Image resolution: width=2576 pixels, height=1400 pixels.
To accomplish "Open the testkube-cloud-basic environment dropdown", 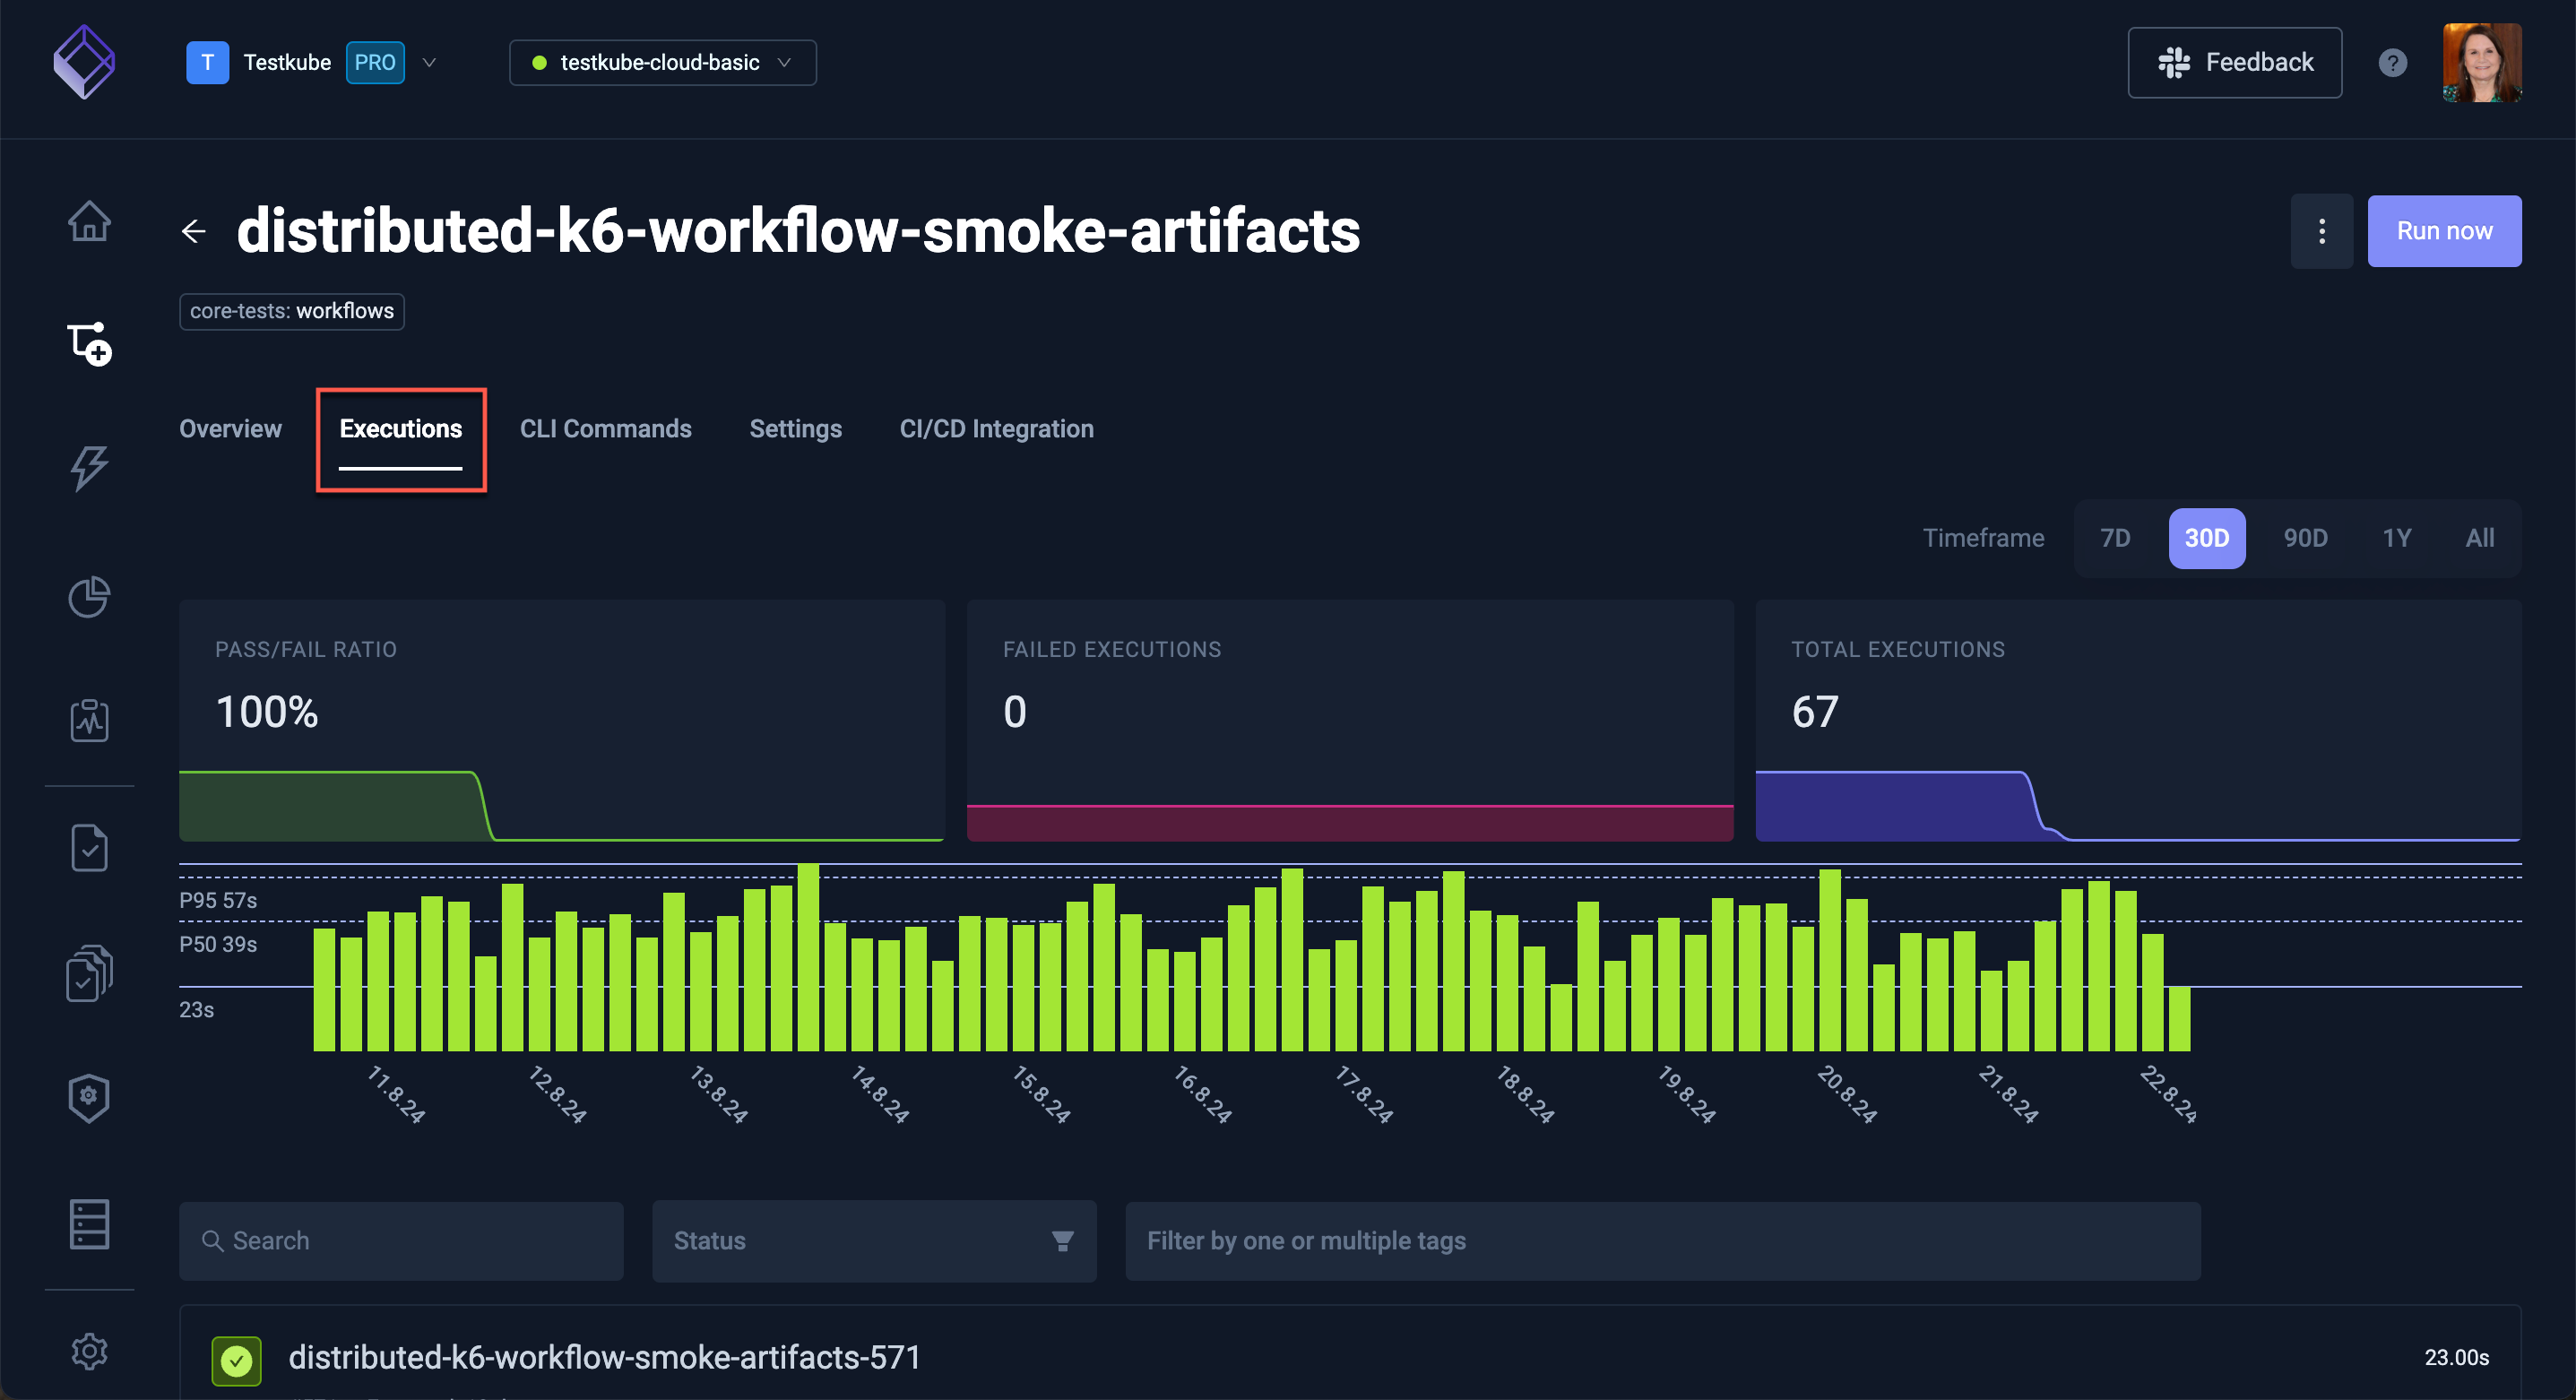I will pos(662,63).
